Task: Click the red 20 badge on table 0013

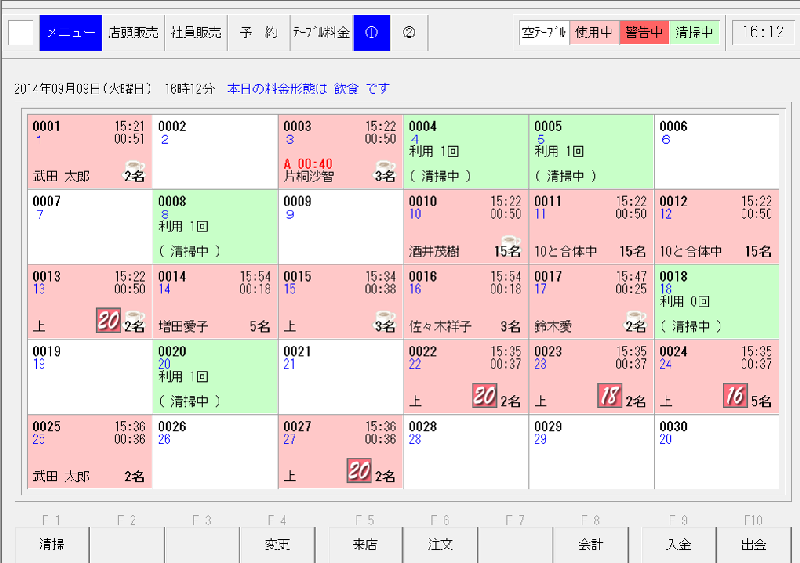Action: click(x=109, y=321)
